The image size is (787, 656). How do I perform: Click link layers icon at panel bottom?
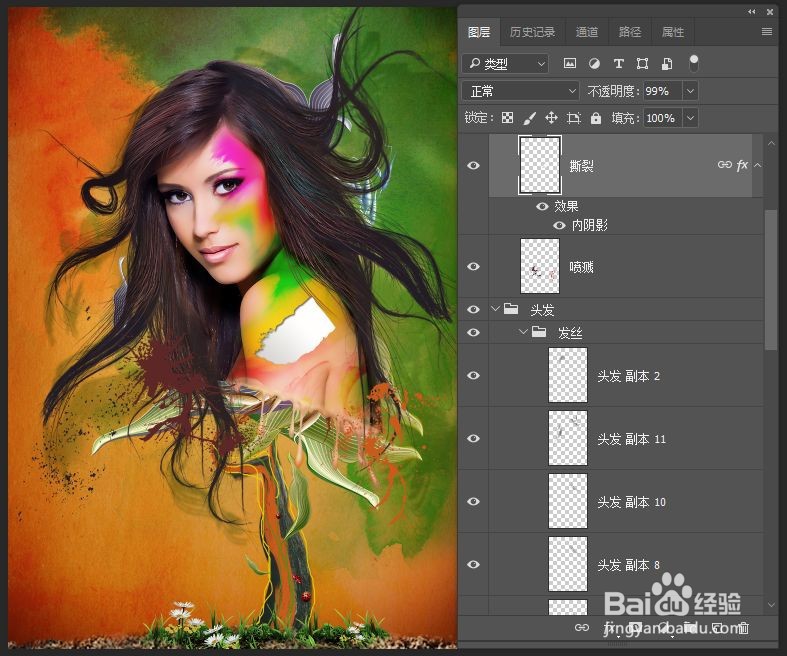click(581, 627)
